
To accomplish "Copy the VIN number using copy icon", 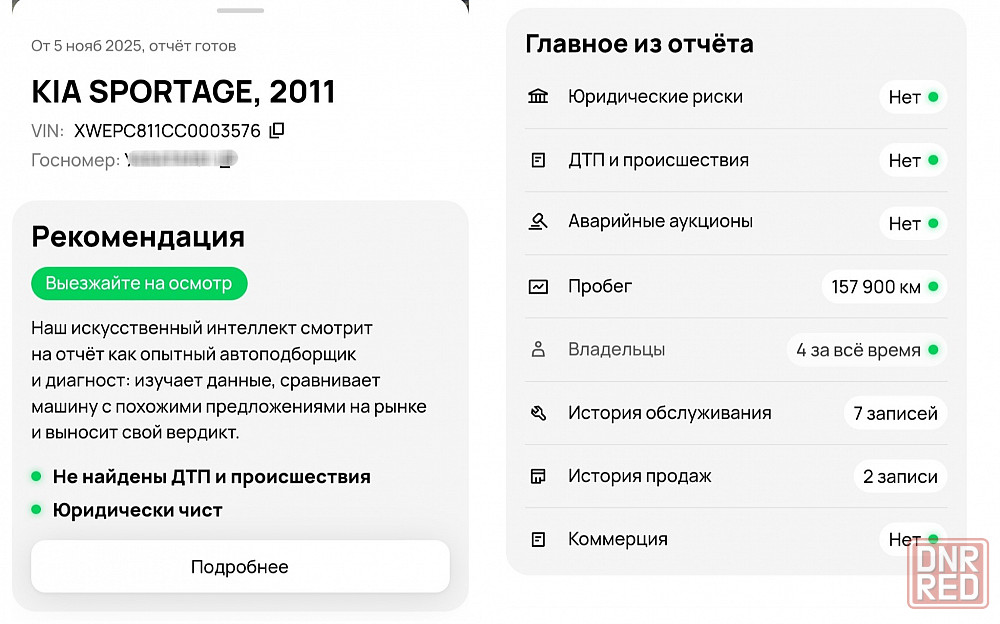I will tap(277, 131).
